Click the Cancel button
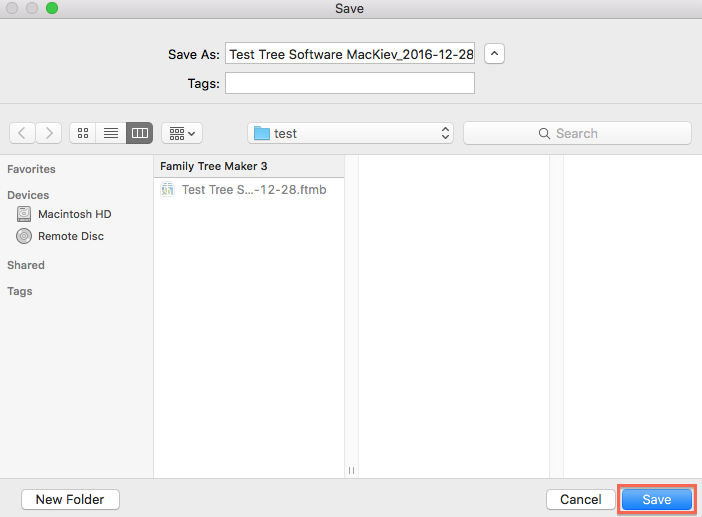Image resolution: width=702 pixels, height=517 pixels. tap(581, 499)
